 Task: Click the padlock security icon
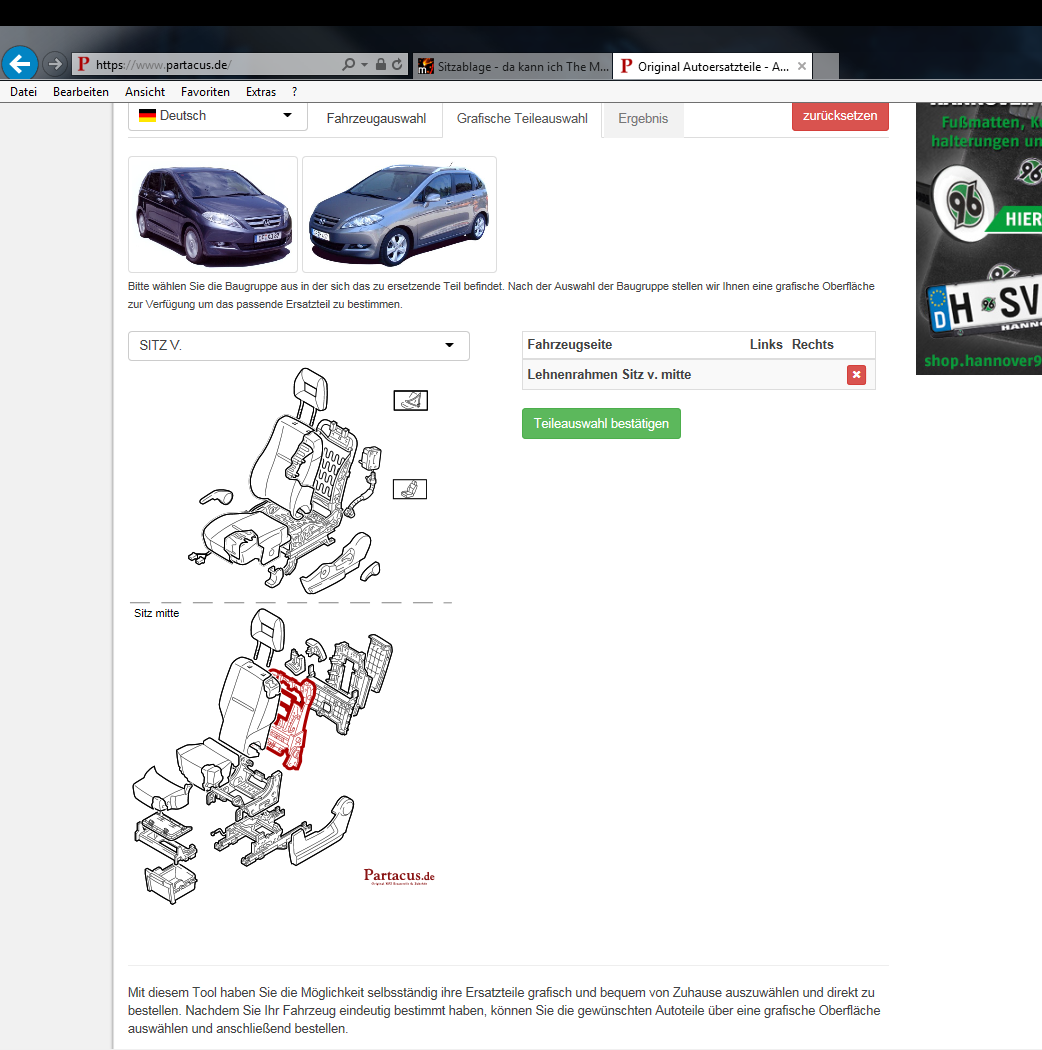click(380, 65)
